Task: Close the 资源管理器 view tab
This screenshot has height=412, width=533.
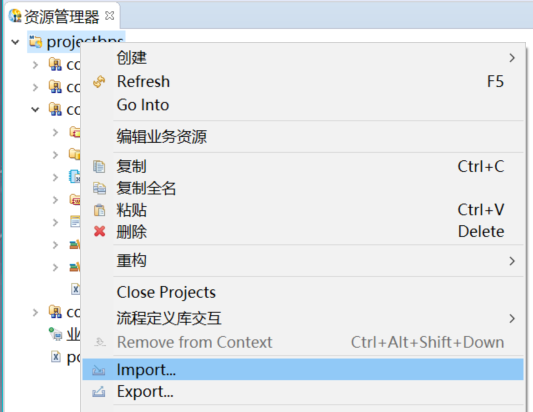Action: coord(109,16)
